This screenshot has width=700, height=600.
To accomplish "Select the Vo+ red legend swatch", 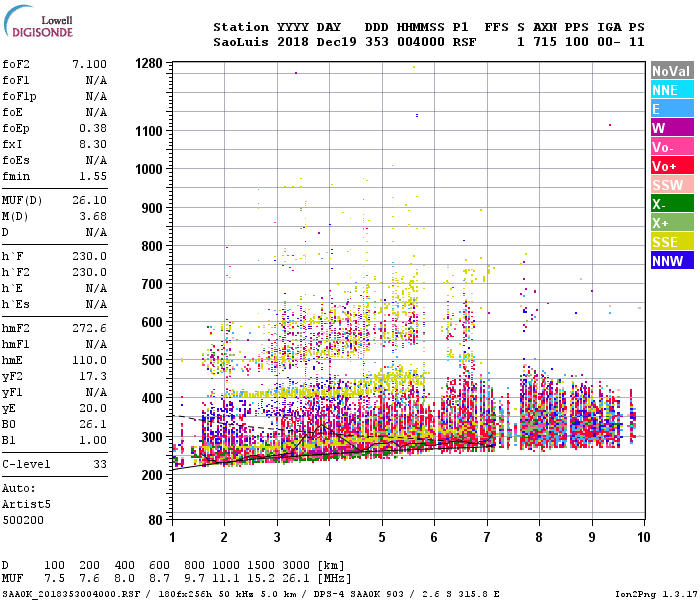I will [672, 166].
